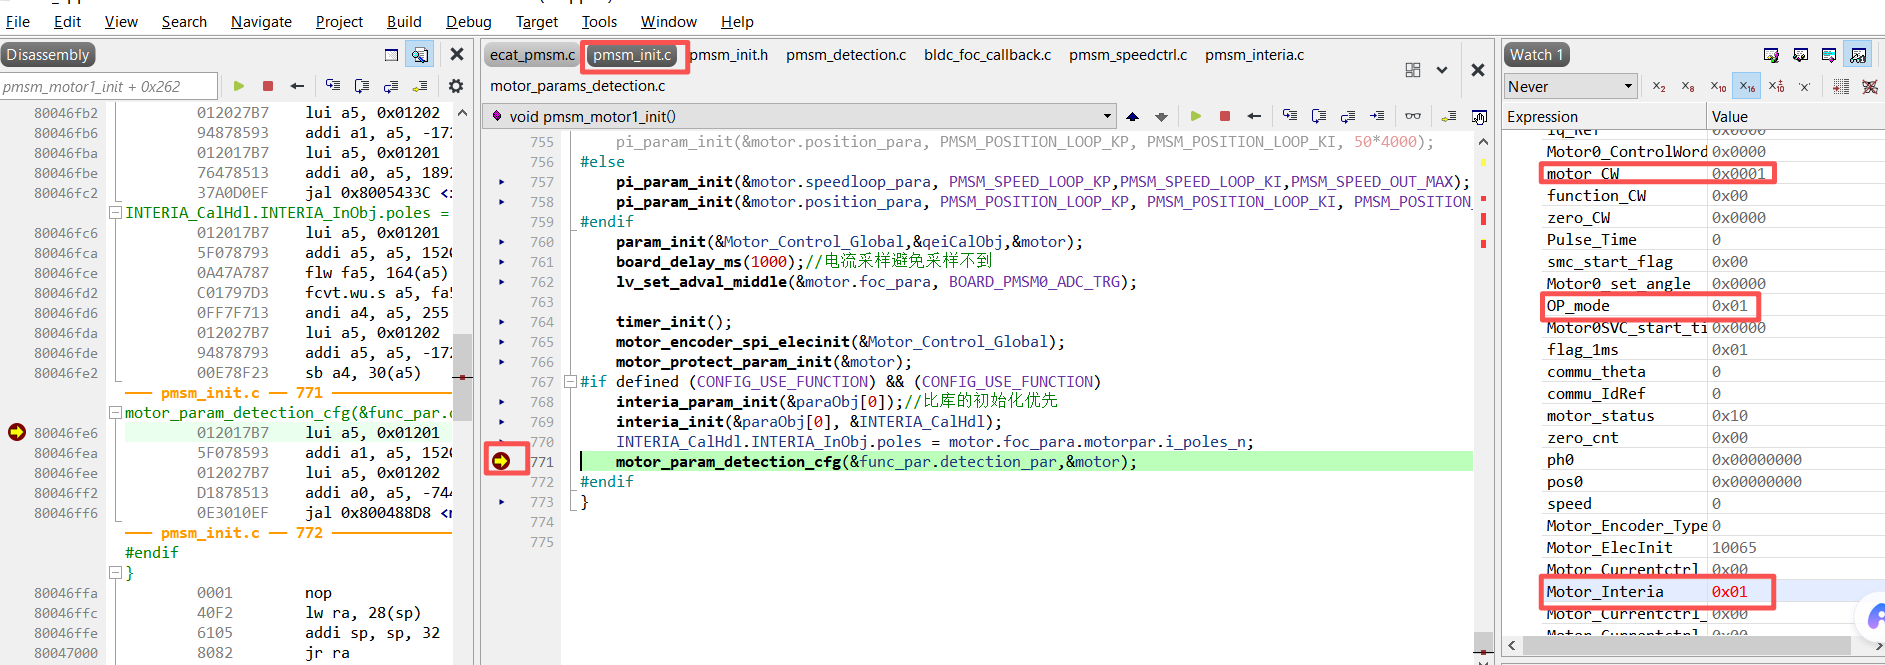Switch to pmsm_interia.c tab
The image size is (1885, 665).
pos(1254,55)
